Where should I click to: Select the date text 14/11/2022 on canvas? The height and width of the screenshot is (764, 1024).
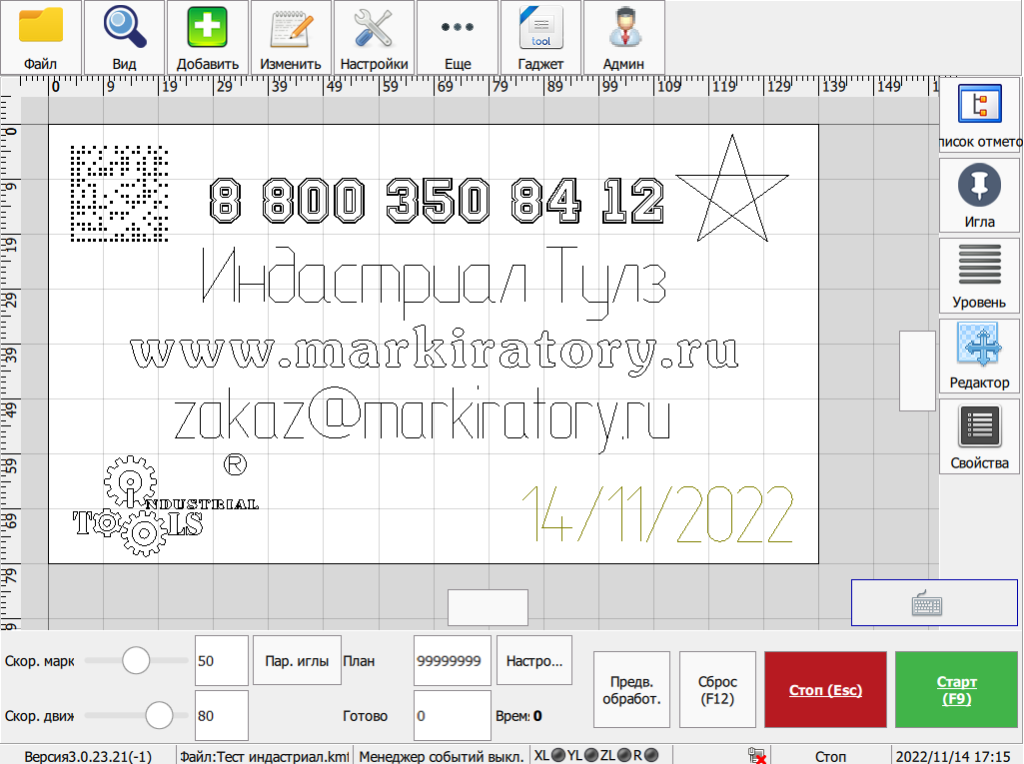tap(657, 514)
